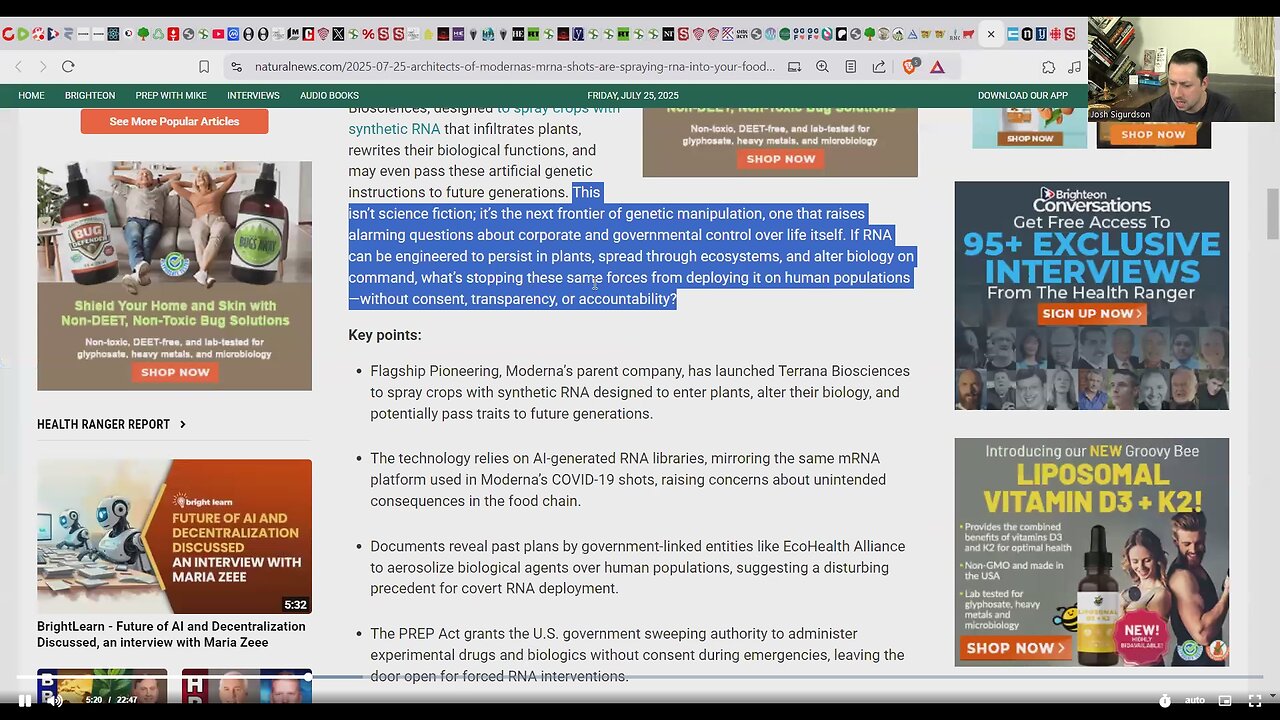Viewport: 1280px width, 720px height.
Task: Click the Josh Sigurdson webcam overlay
Action: [1181, 70]
